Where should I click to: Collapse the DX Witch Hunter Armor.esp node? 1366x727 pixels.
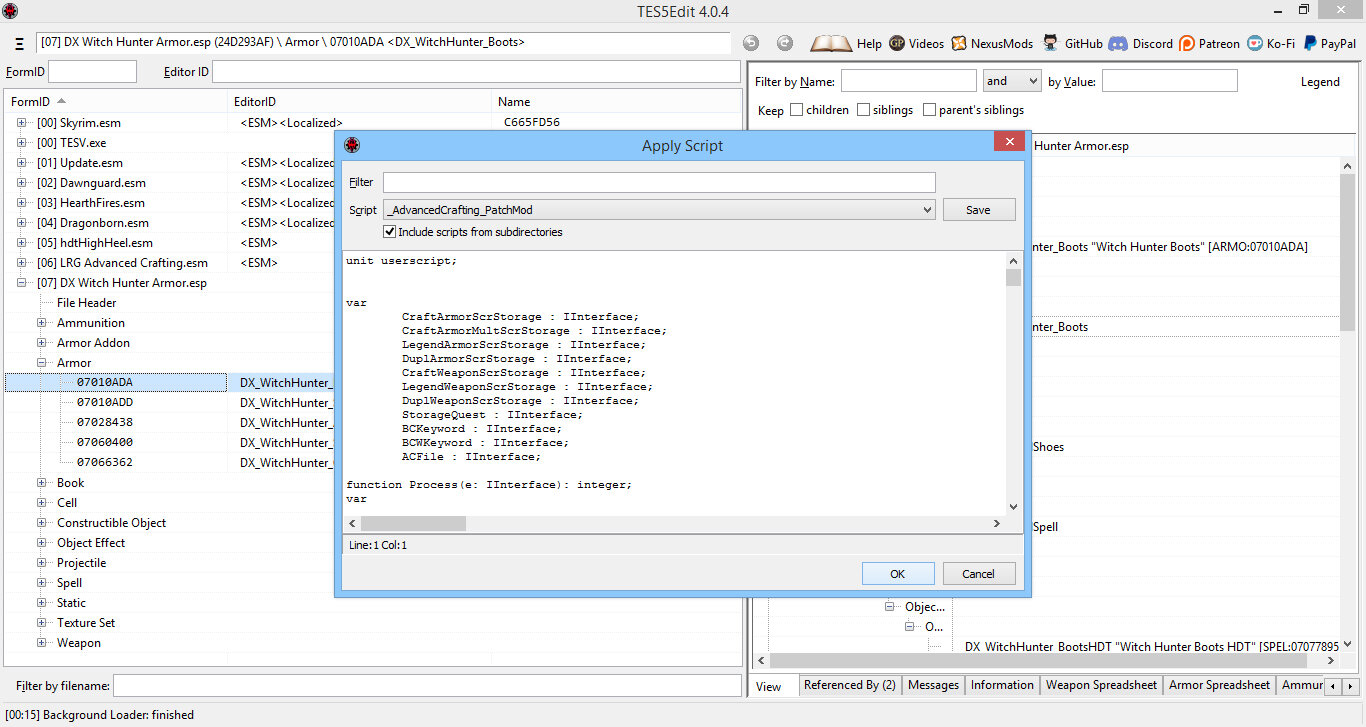point(22,283)
